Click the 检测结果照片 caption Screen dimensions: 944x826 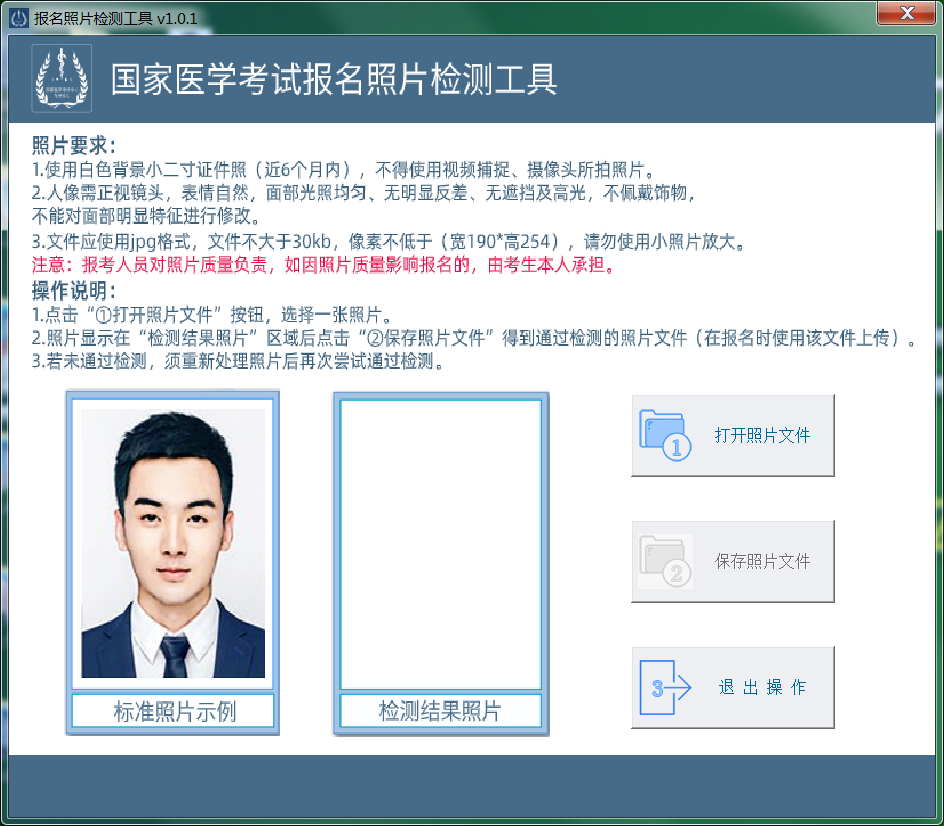tap(441, 711)
